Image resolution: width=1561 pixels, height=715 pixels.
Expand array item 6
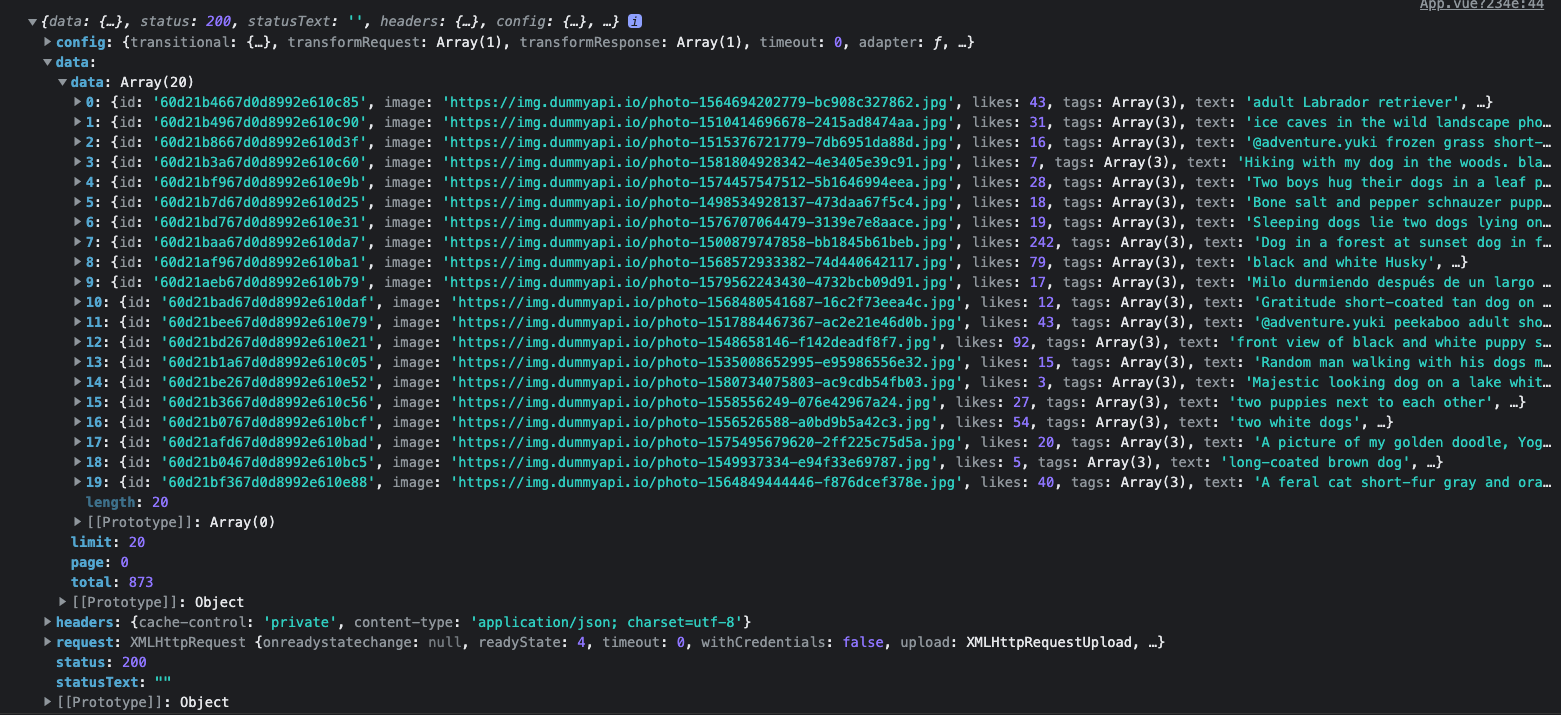pos(79,222)
